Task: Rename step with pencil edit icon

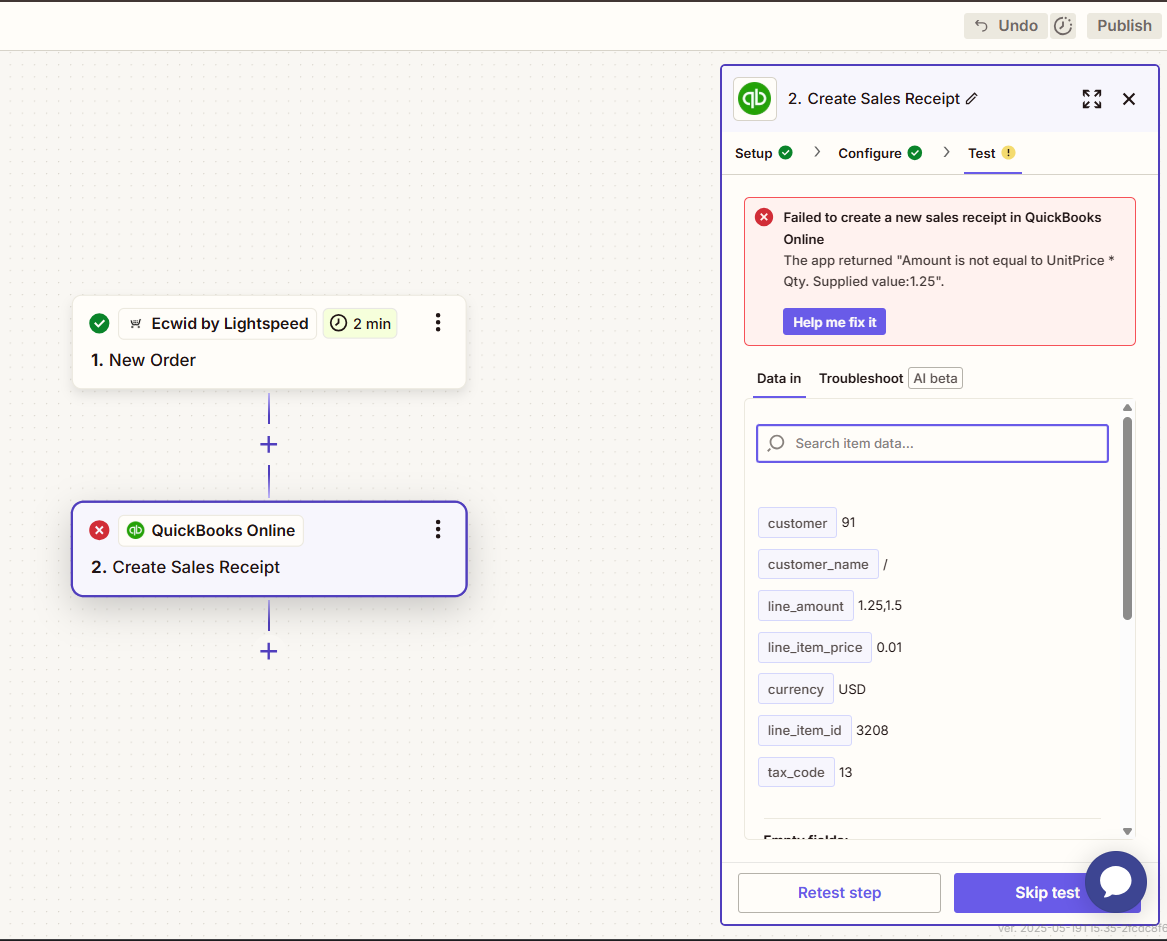Action: click(971, 99)
